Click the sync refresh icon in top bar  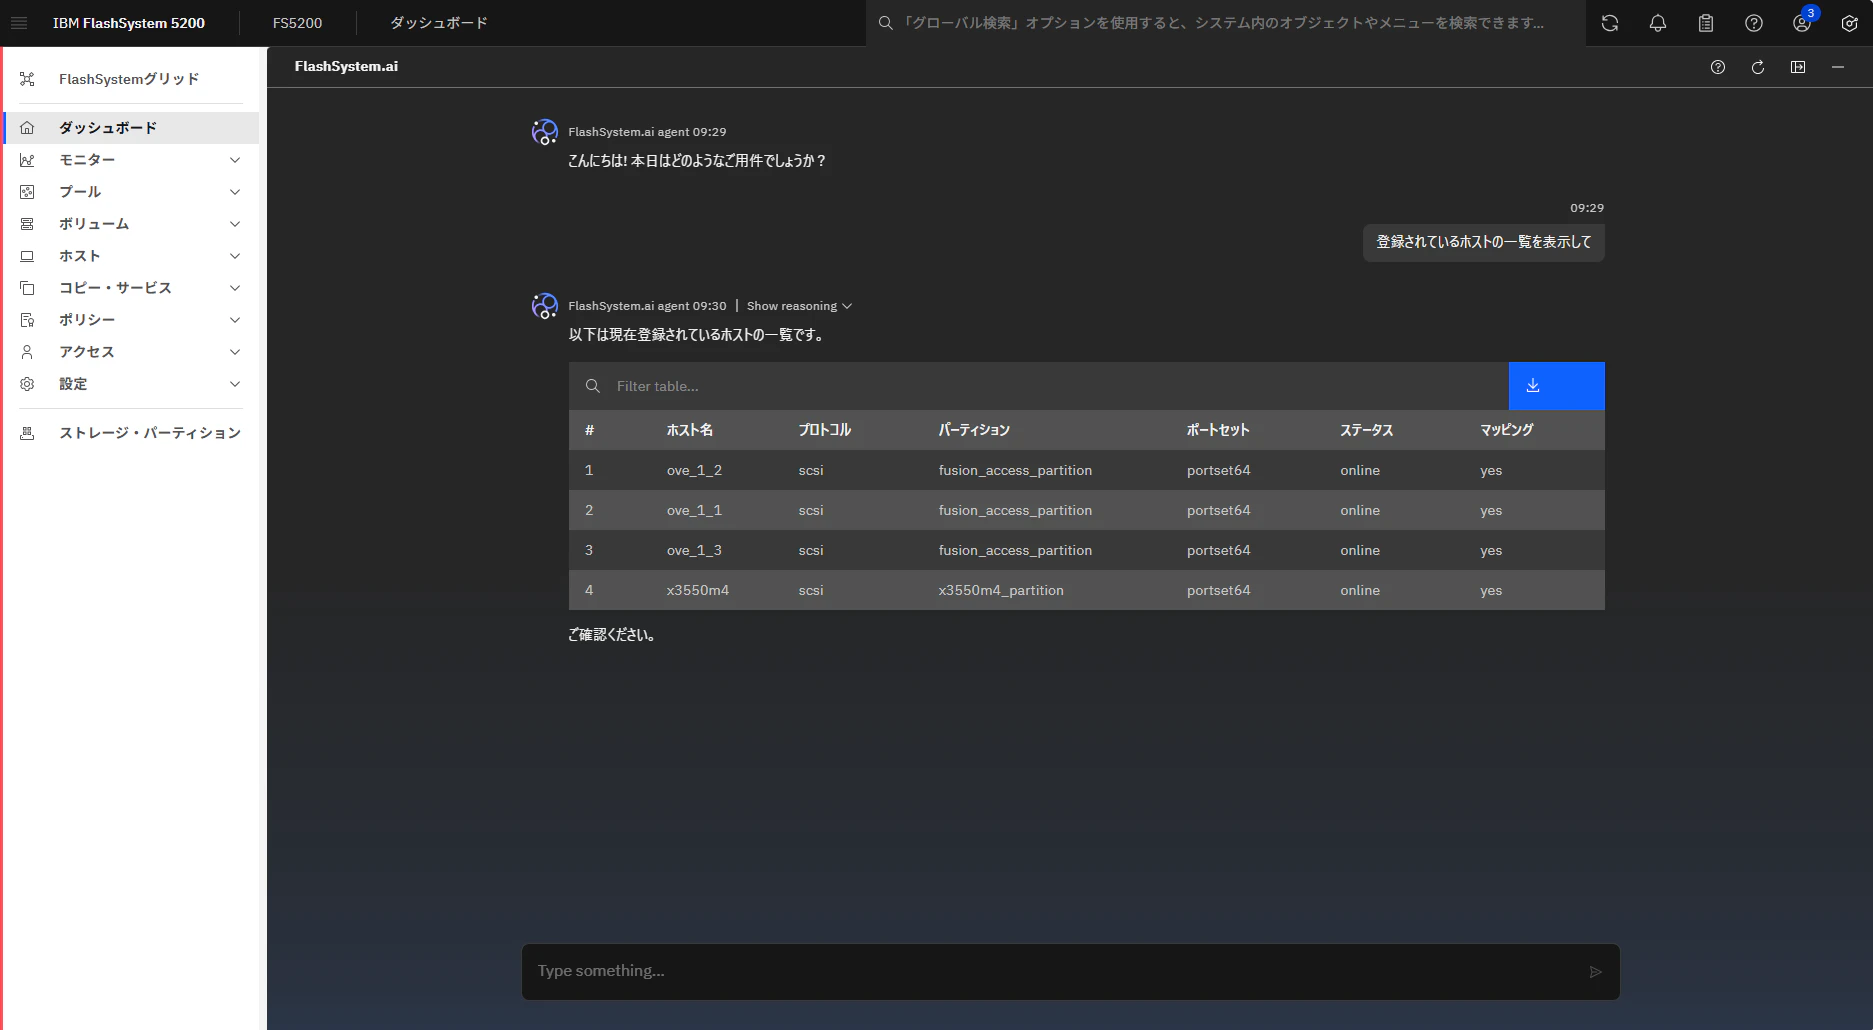coord(1610,23)
